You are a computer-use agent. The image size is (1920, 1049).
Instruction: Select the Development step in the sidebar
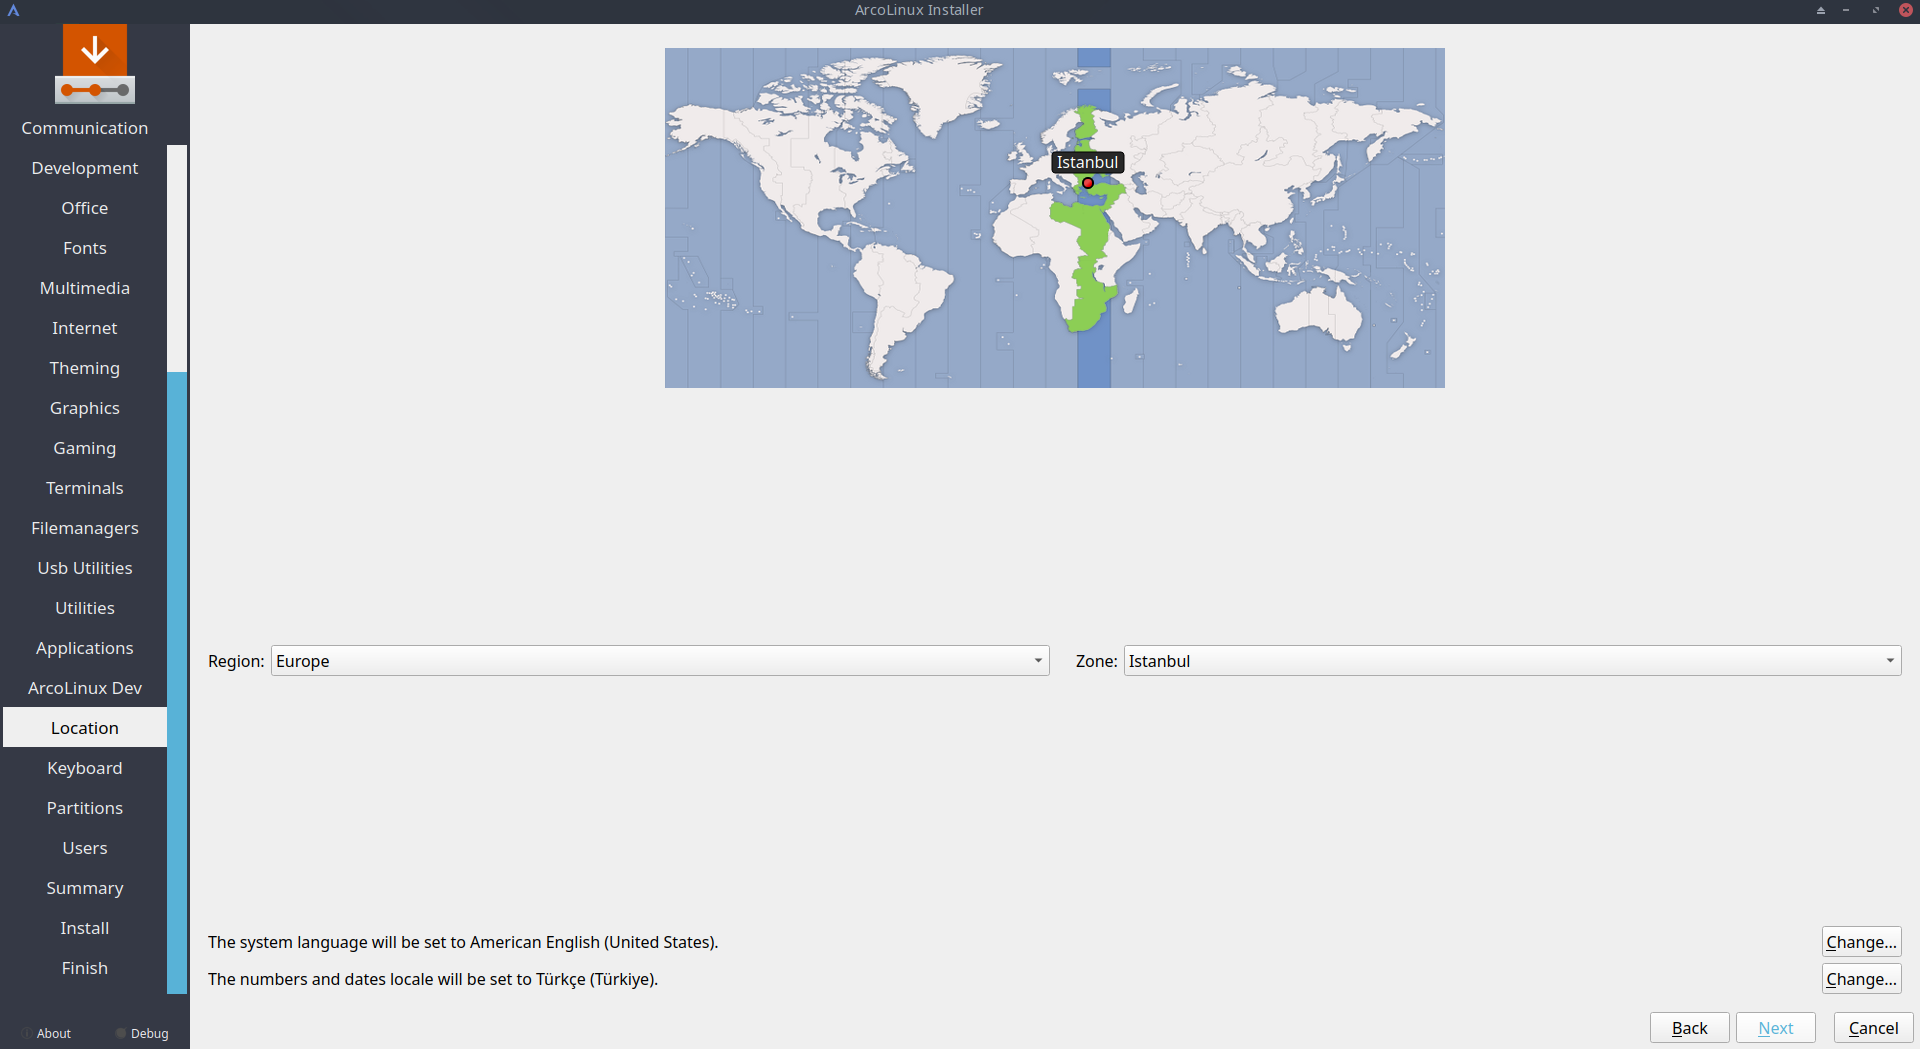tap(85, 168)
